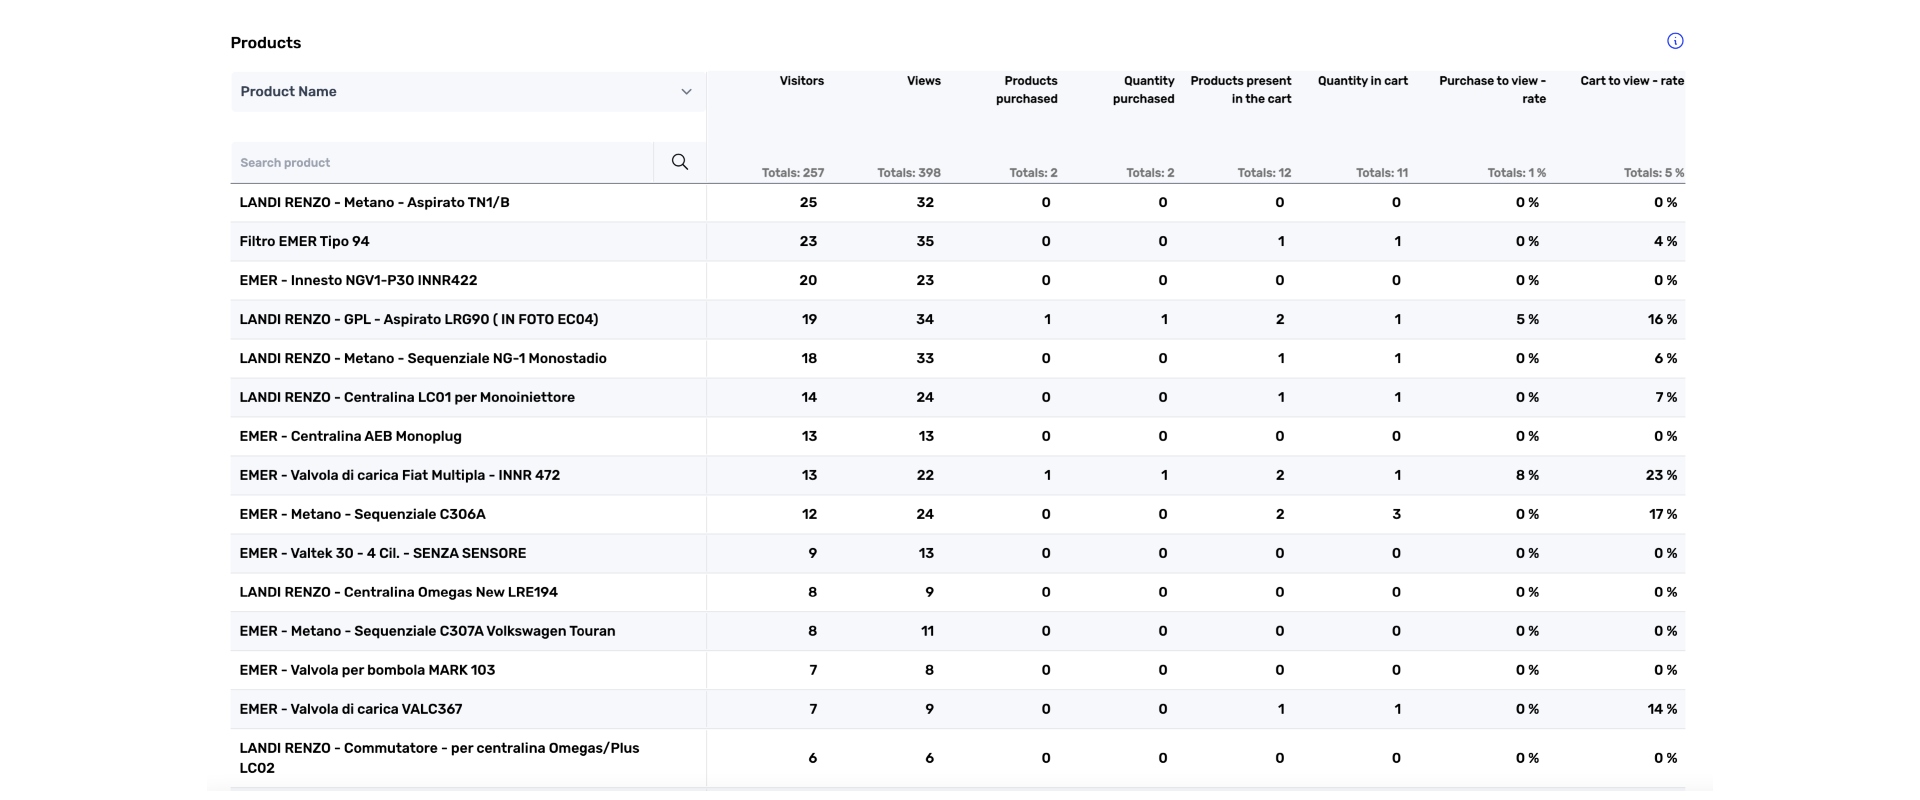Screen dimensions: 1920x800
Task: Select EMER Centralina AEB Monoplug row
Action: point(350,437)
